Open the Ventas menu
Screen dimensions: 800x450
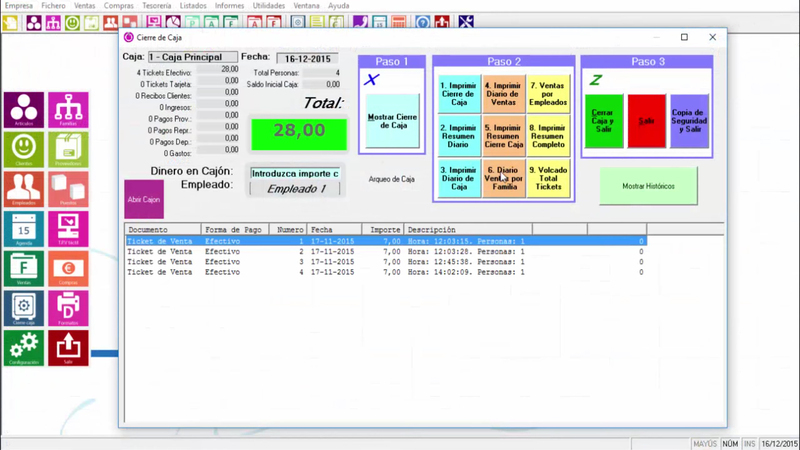85,6
